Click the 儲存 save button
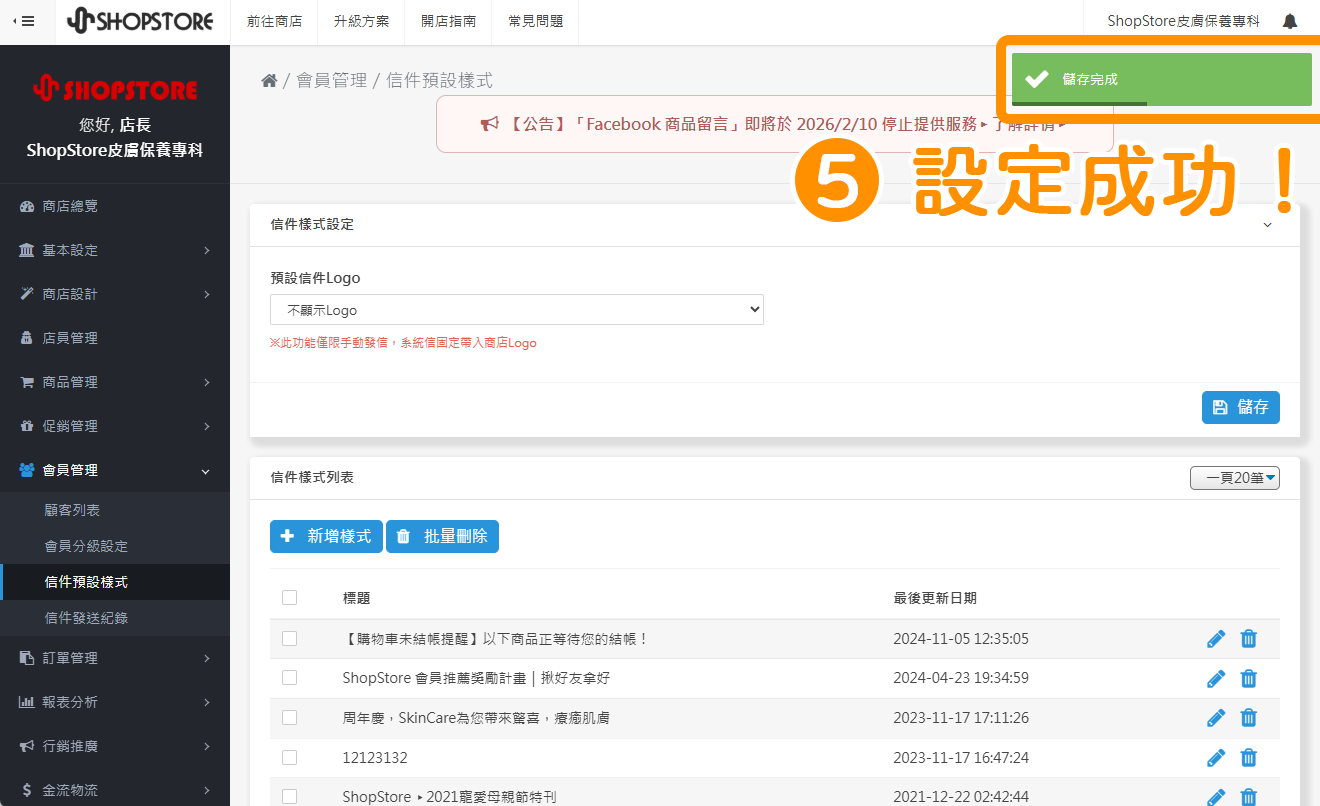 coord(1240,407)
